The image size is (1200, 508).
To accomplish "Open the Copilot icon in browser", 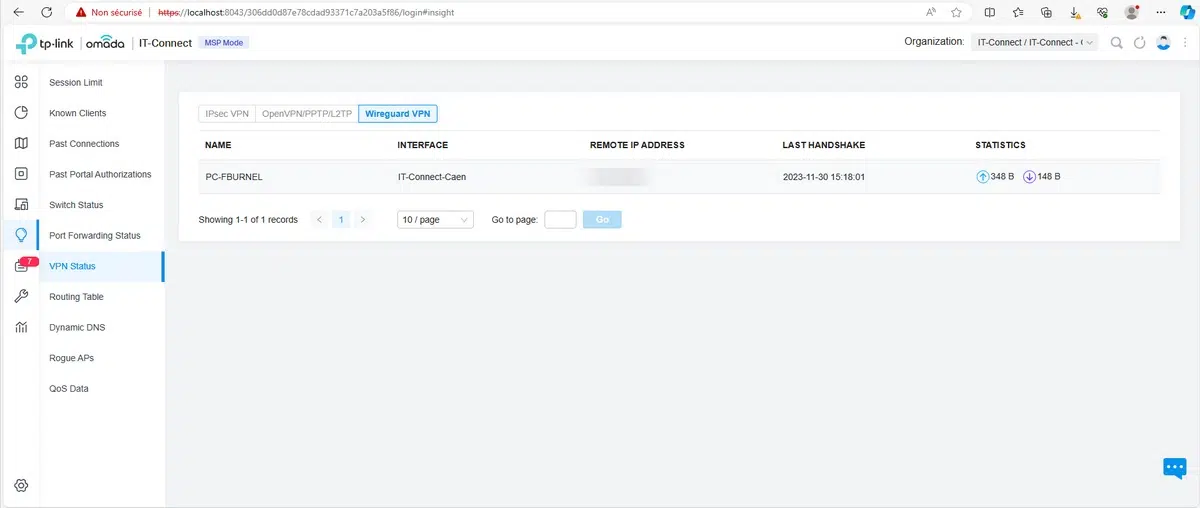I will 1185,12.
